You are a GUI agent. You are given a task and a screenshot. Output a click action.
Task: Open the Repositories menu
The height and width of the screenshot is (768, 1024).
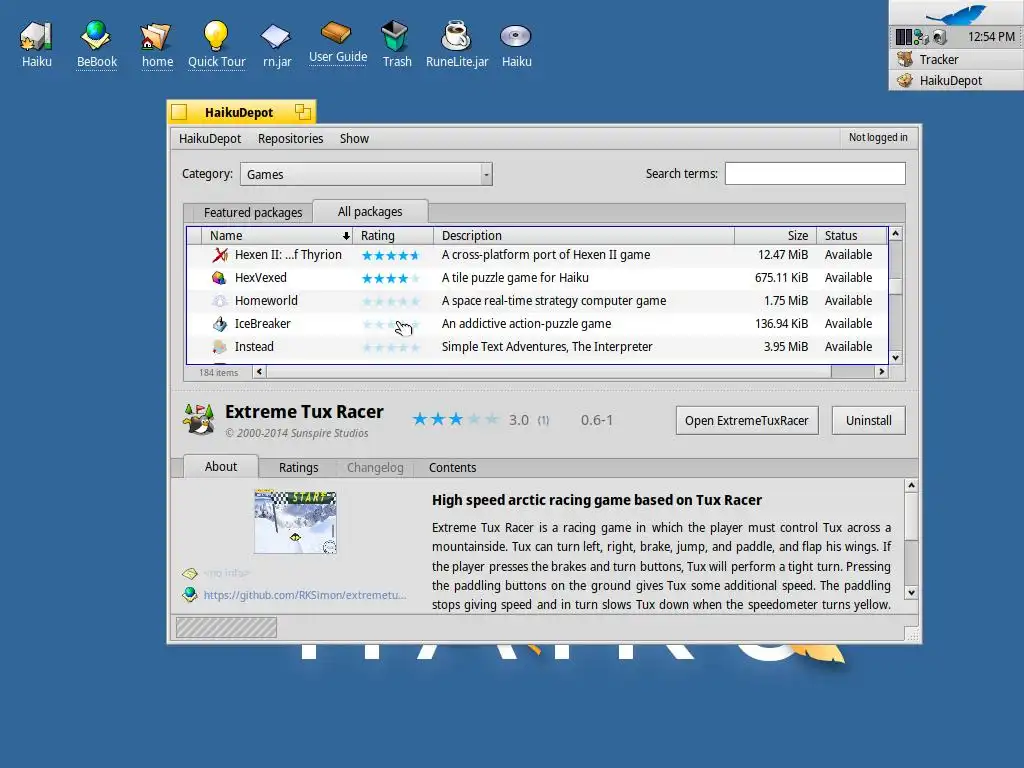[x=291, y=138]
